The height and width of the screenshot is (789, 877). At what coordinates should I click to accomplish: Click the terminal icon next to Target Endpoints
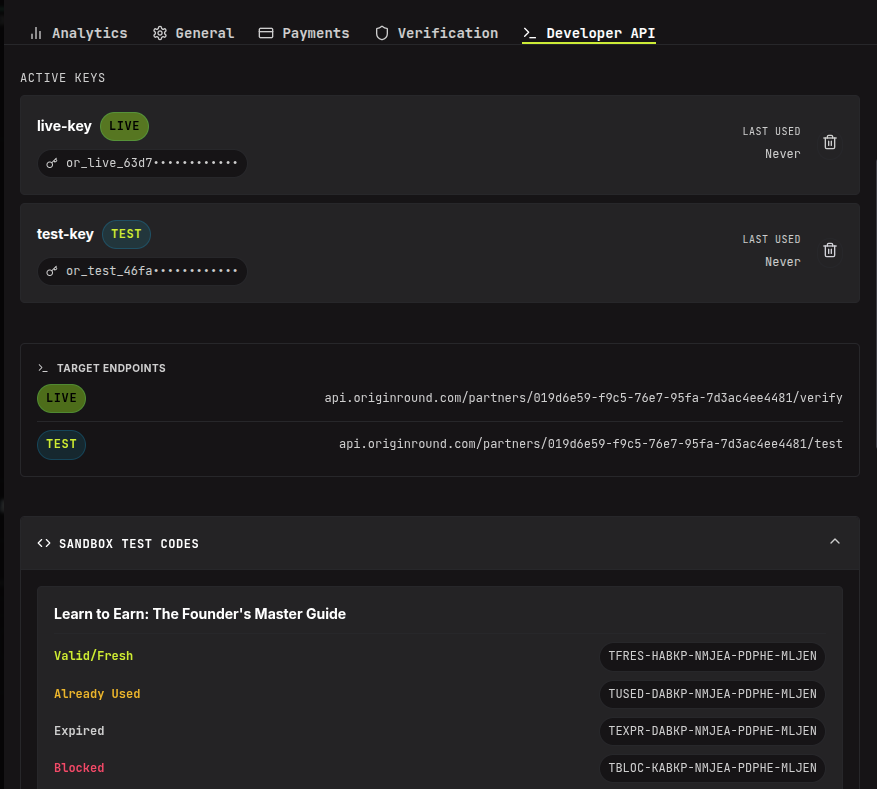click(43, 368)
